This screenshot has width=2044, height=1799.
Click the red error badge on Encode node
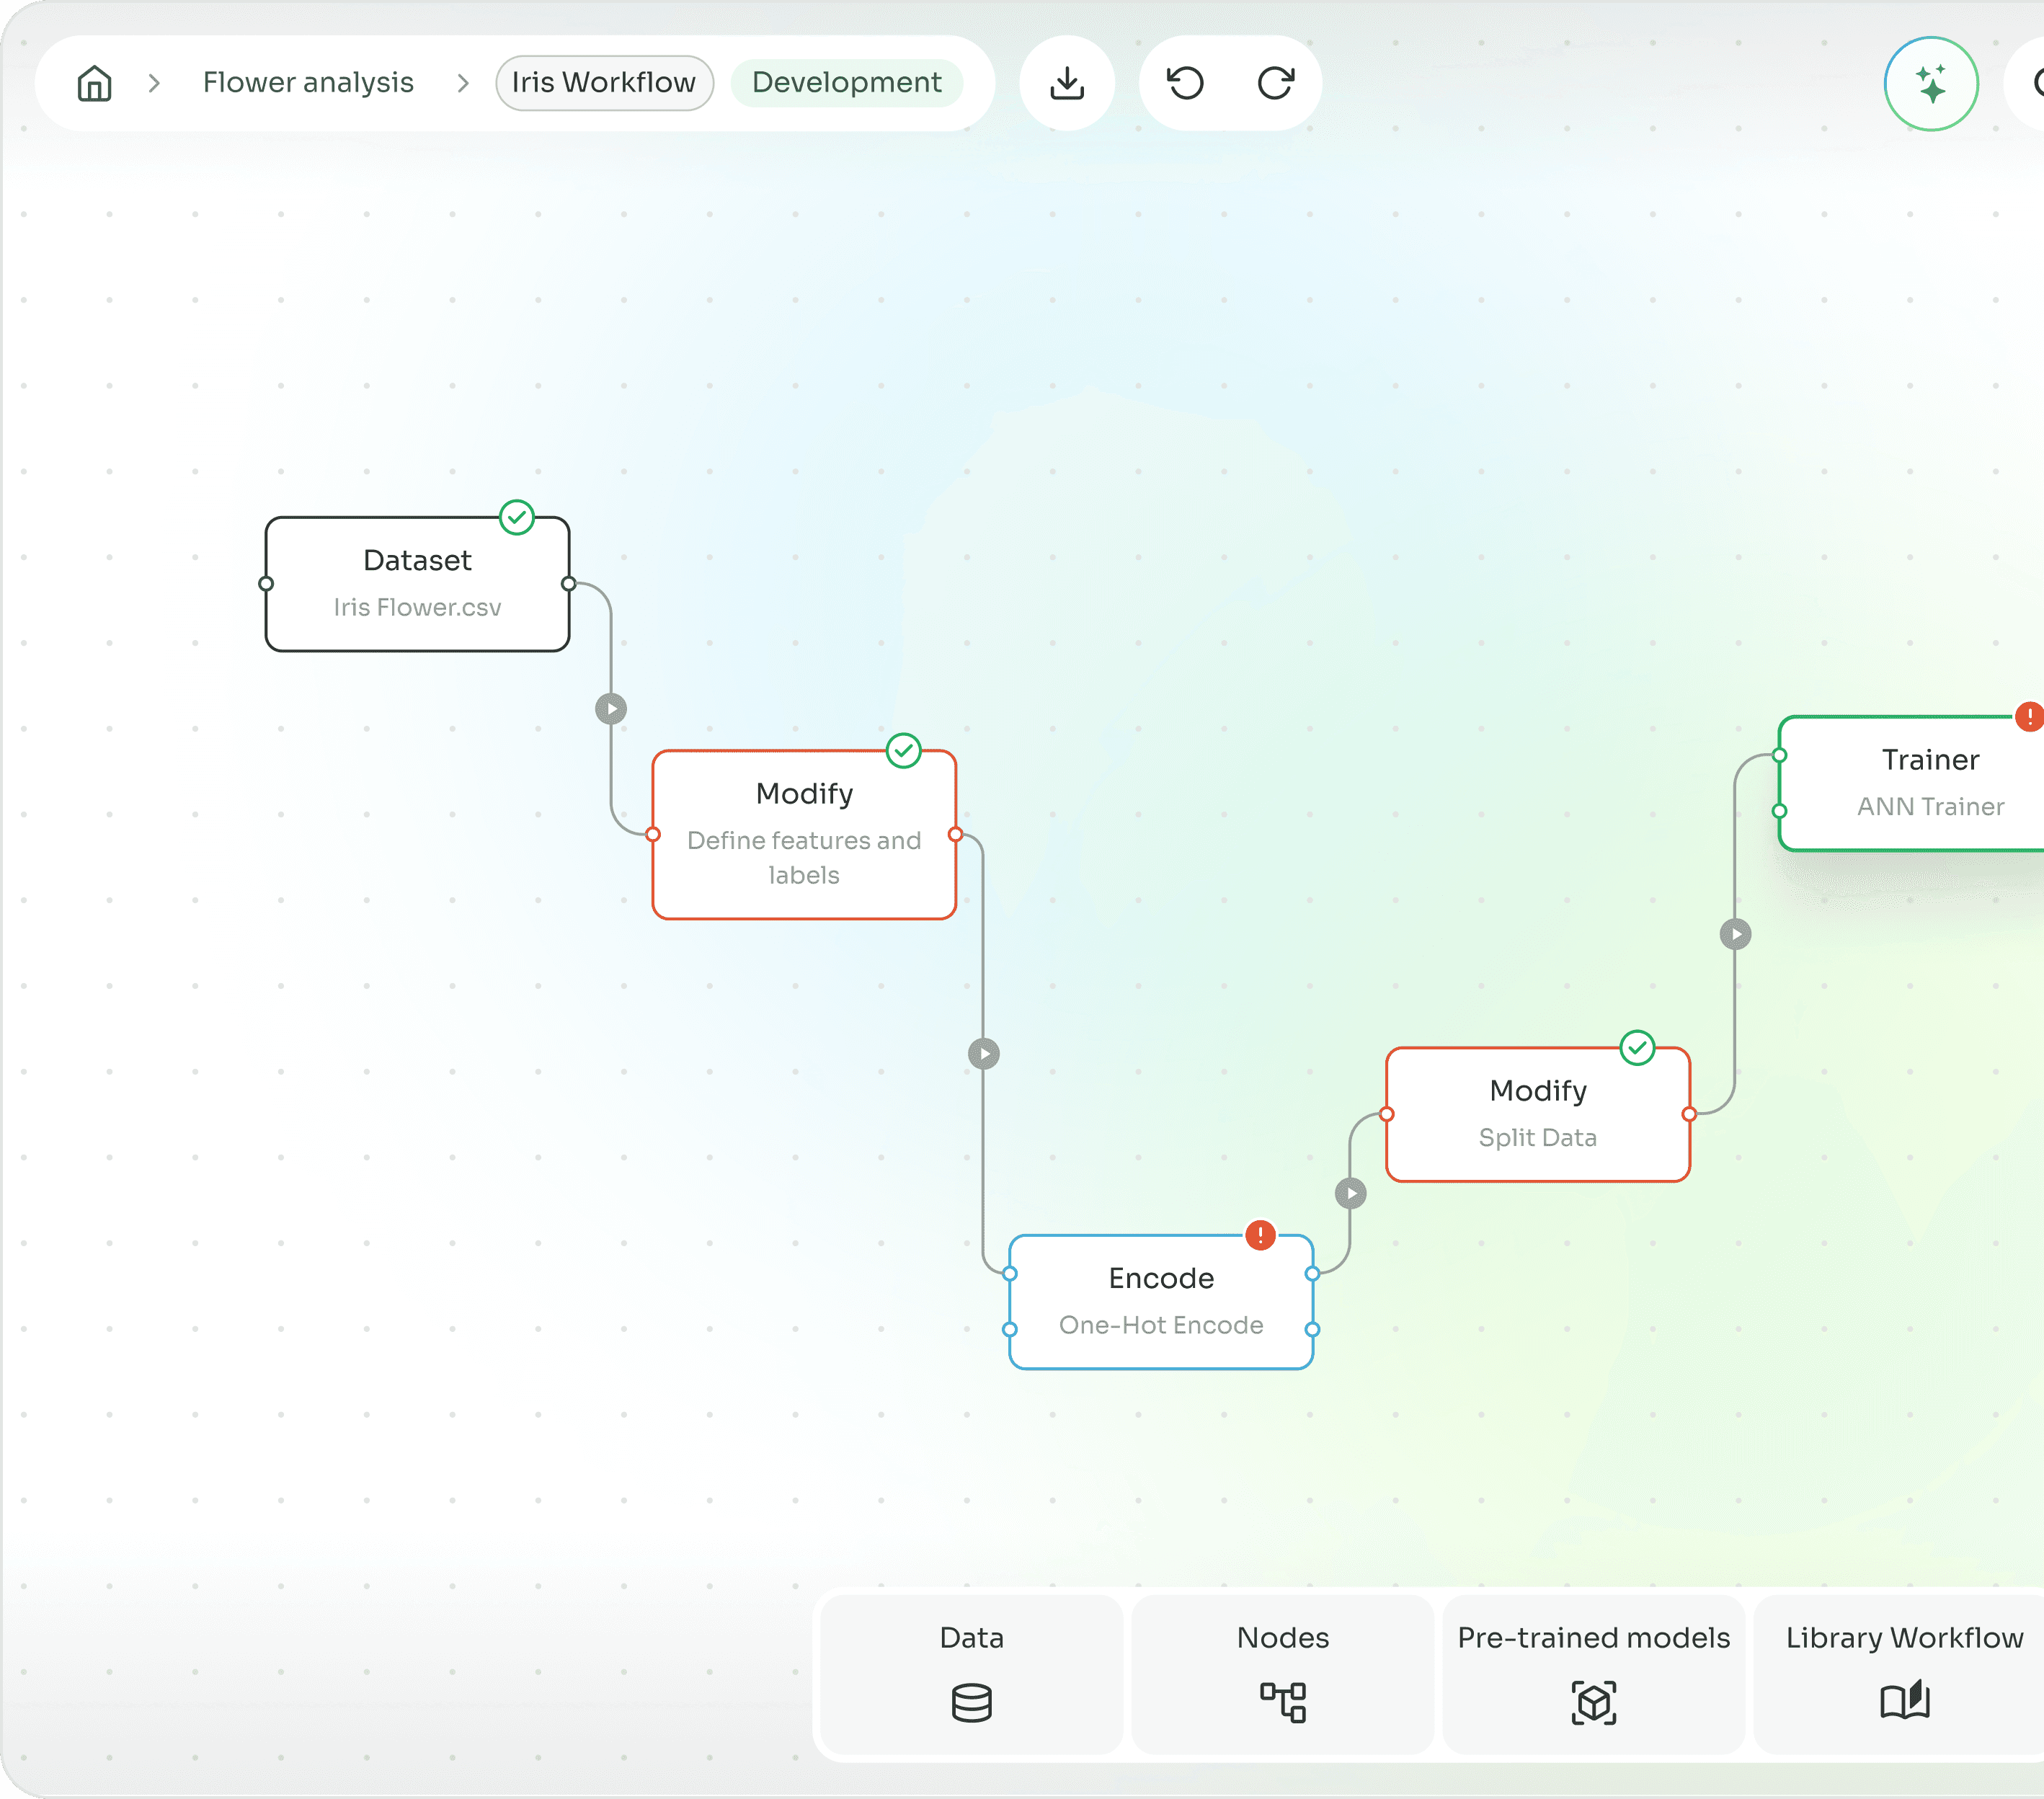click(x=1260, y=1235)
